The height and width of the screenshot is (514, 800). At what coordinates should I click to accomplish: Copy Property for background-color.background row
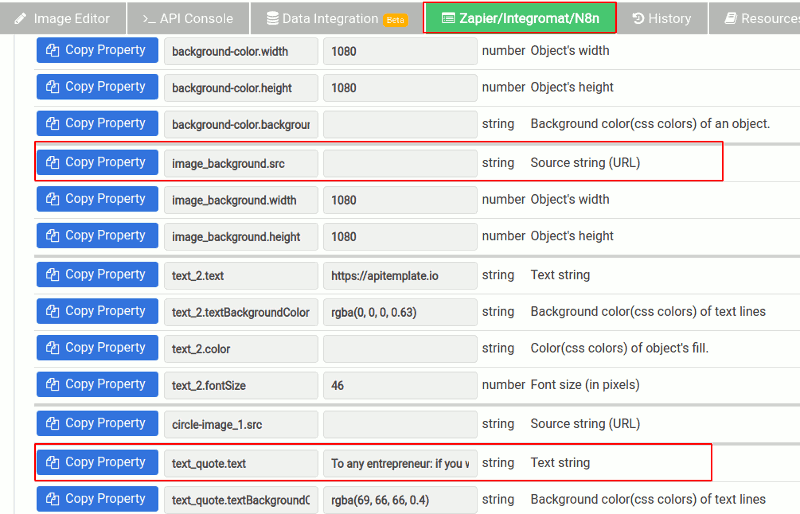97,124
